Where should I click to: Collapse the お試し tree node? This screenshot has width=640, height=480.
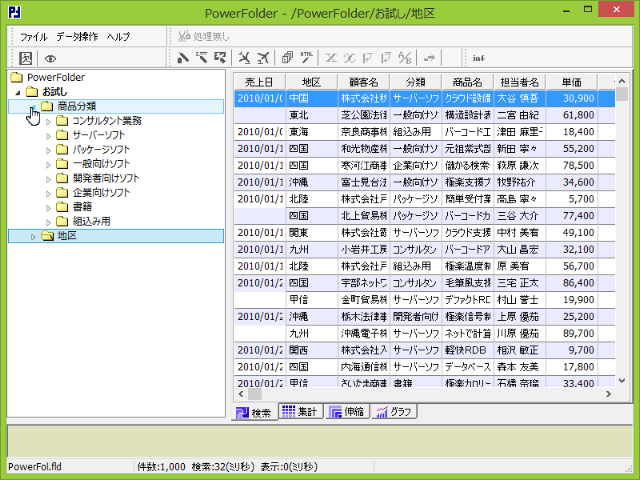click(x=18, y=92)
